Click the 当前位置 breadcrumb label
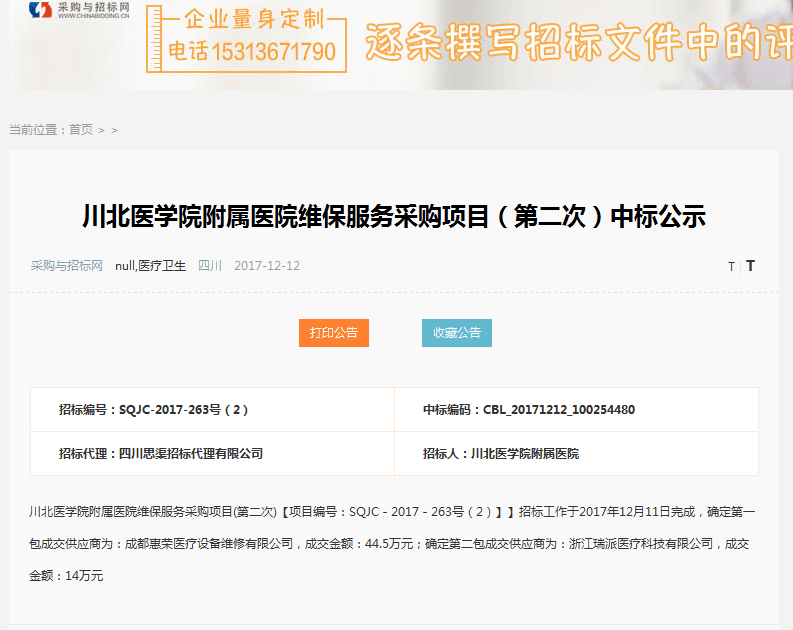Image resolution: width=793 pixels, height=630 pixels. click(x=36, y=130)
